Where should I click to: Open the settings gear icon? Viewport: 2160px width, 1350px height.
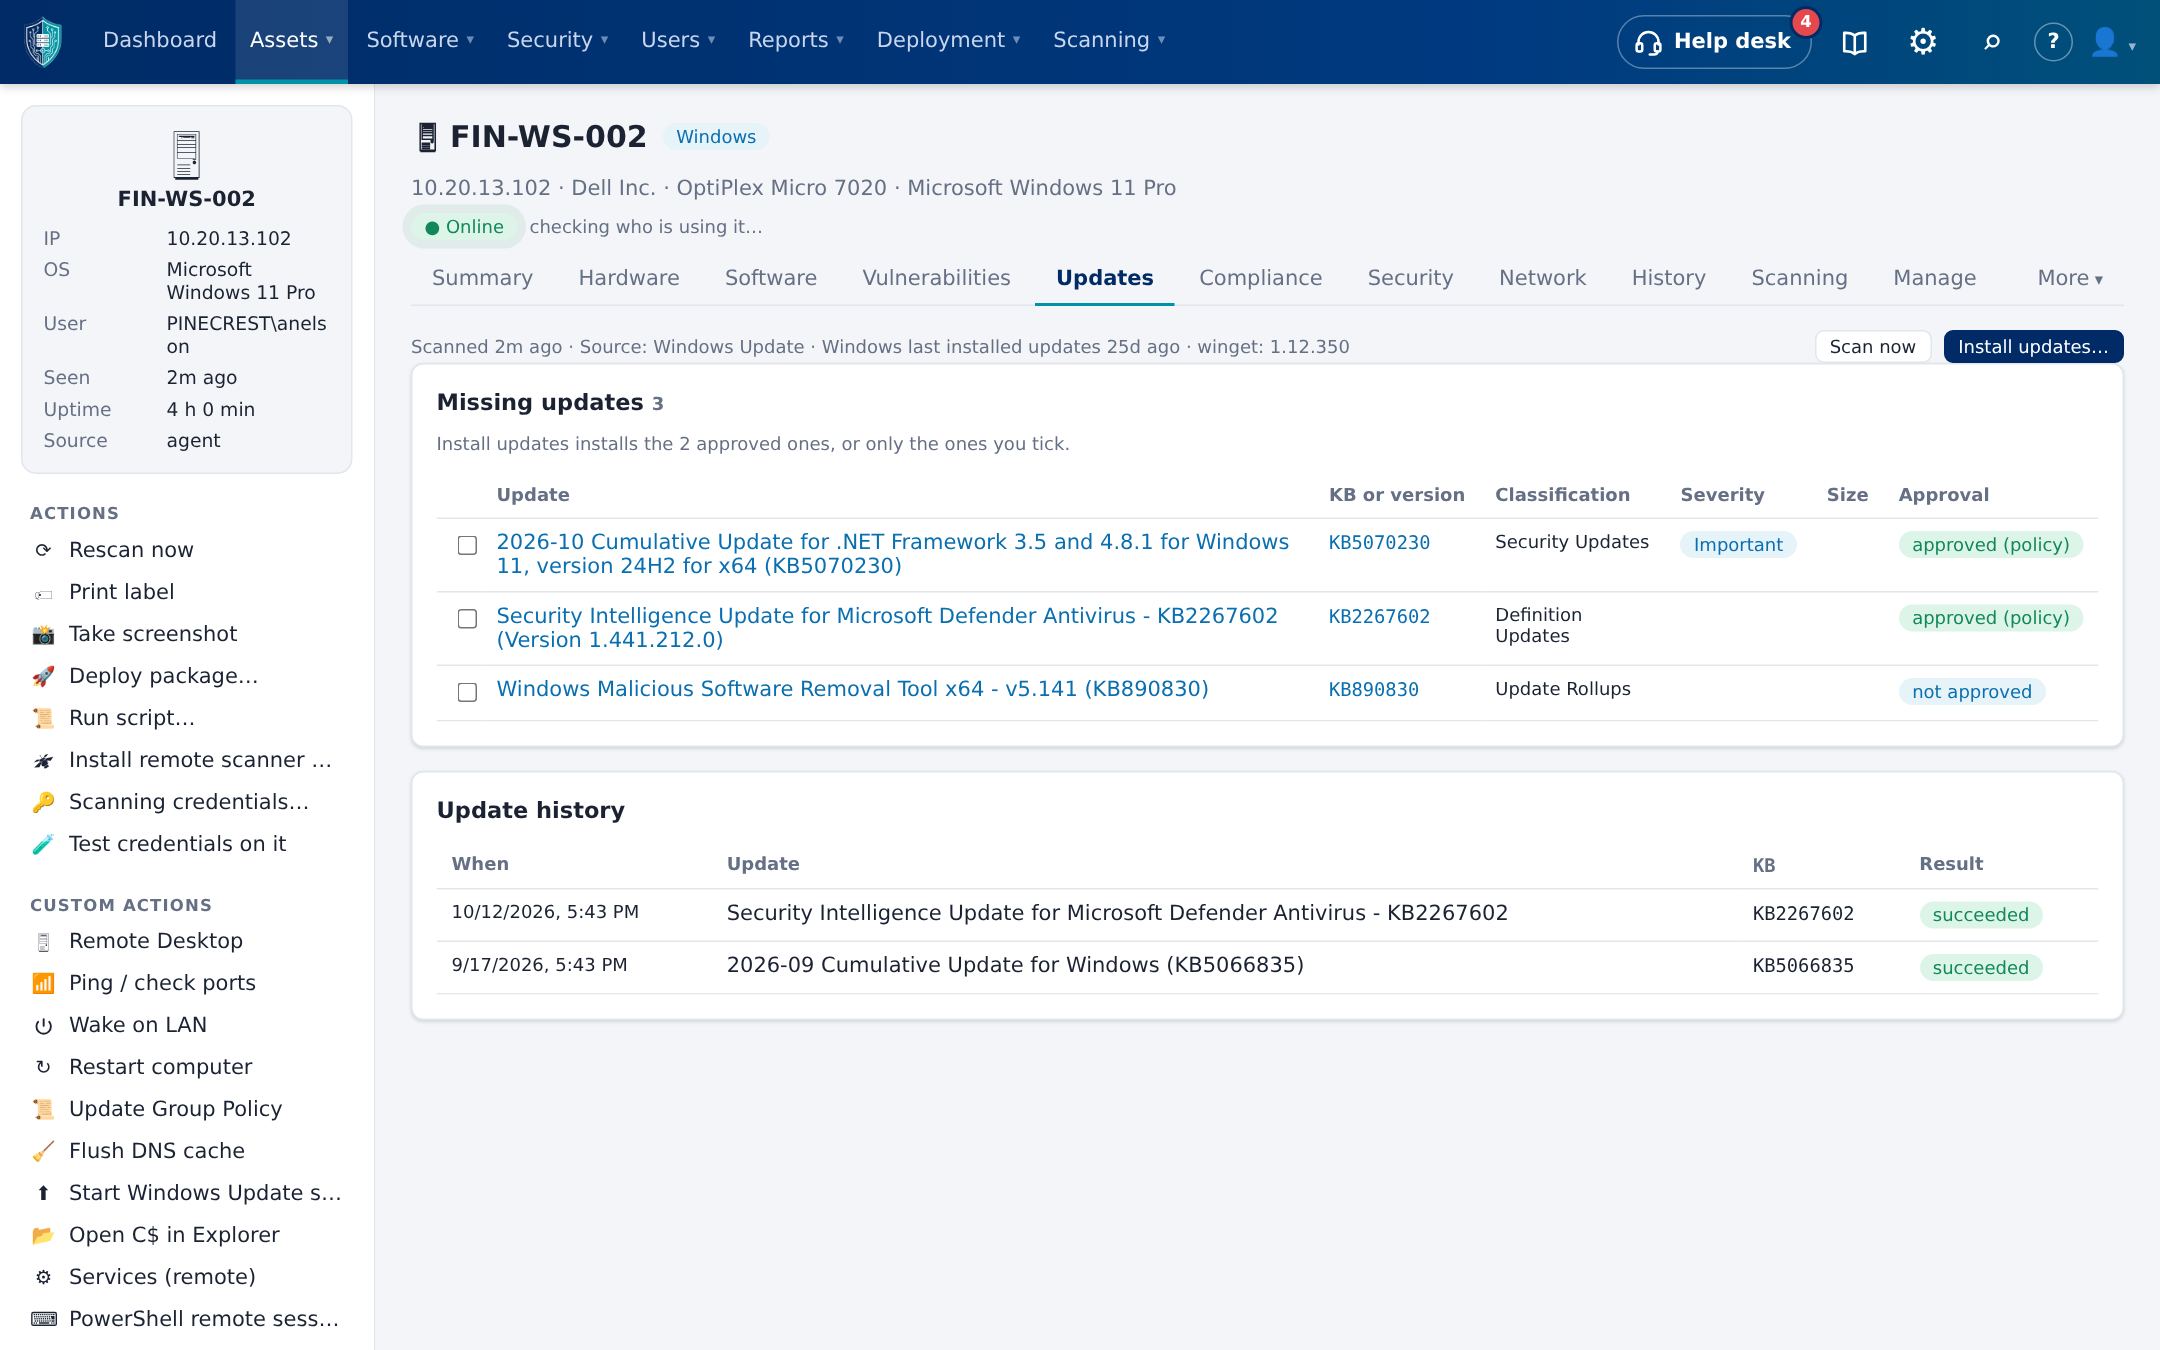pyautogui.click(x=1922, y=42)
